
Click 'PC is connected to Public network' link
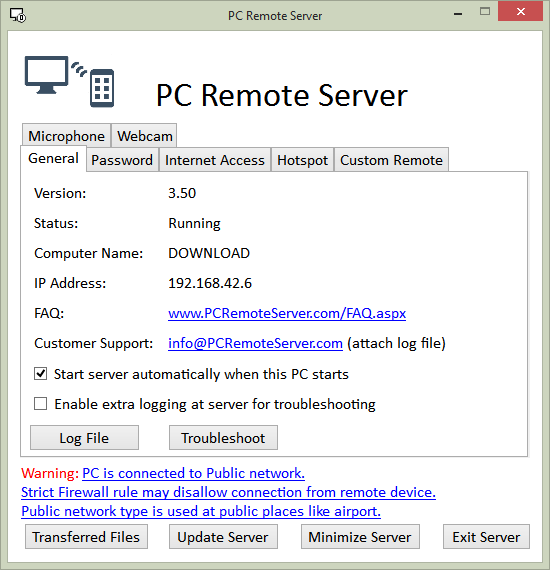pos(193,473)
